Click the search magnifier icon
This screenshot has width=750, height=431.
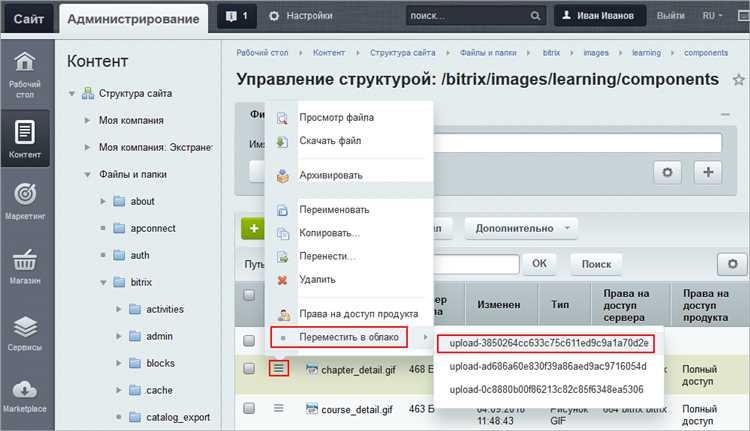535,16
